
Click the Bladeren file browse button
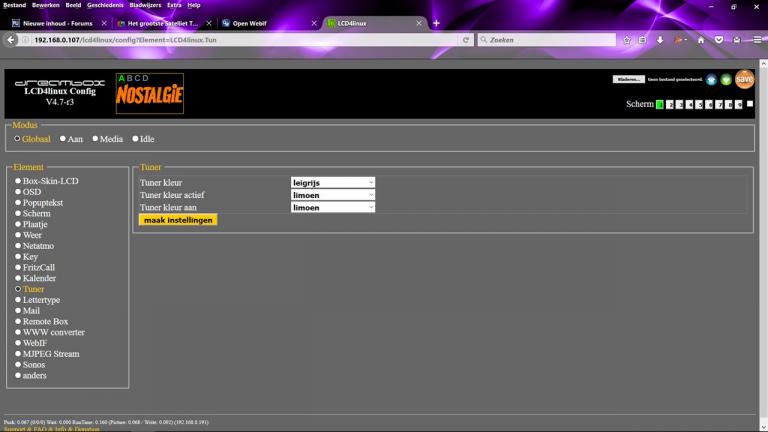628,79
